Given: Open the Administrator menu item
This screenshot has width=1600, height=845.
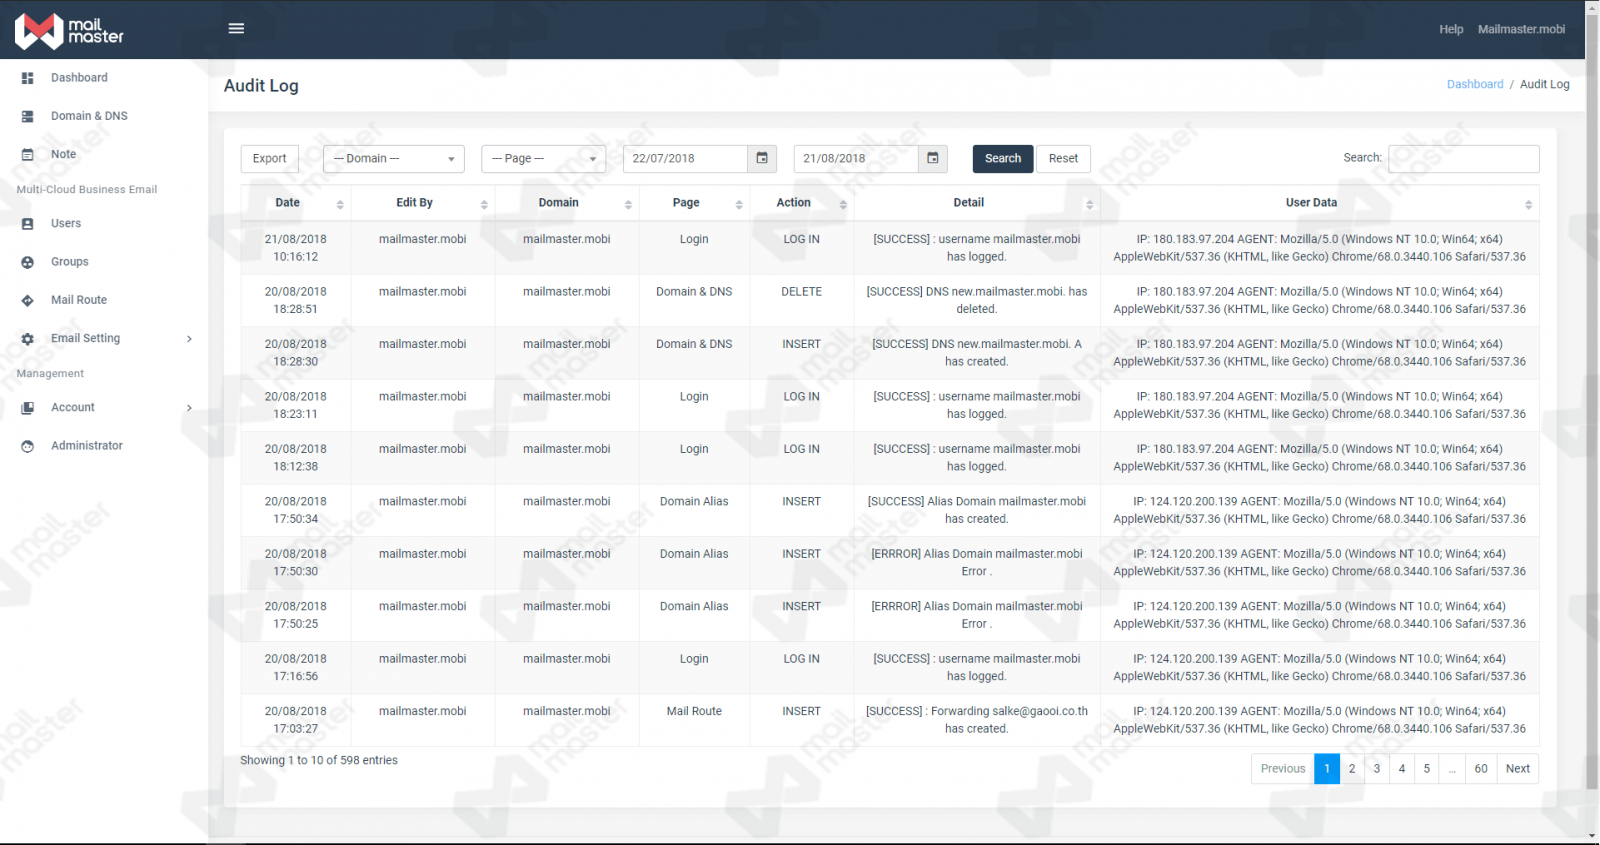Looking at the screenshot, I should click(87, 446).
